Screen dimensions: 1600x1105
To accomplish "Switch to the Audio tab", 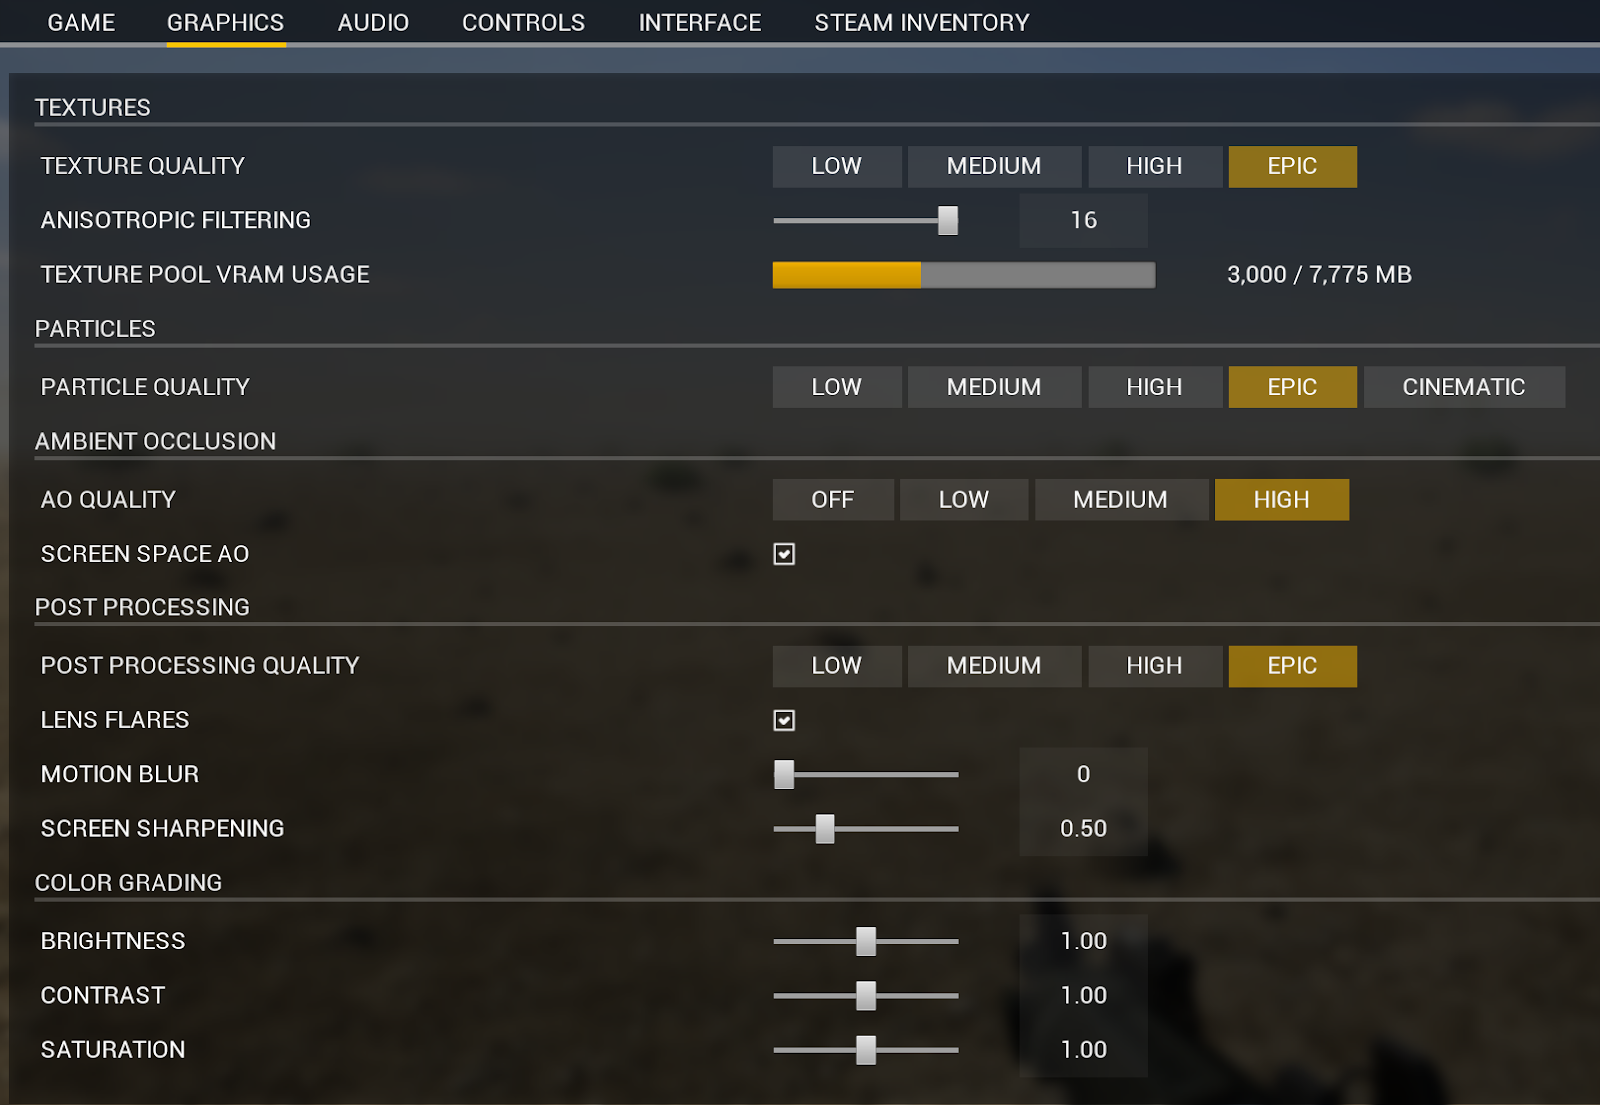I will click(373, 22).
